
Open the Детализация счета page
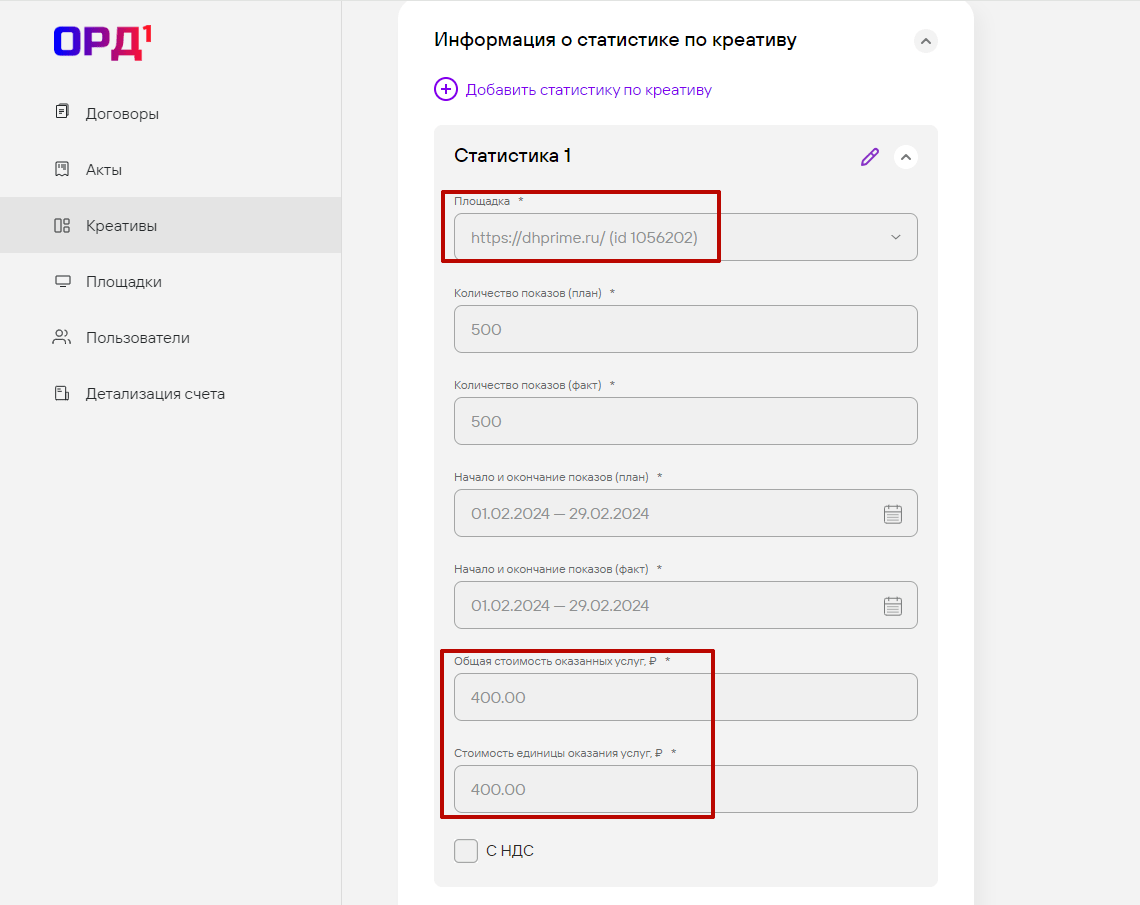[x=155, y=393]
